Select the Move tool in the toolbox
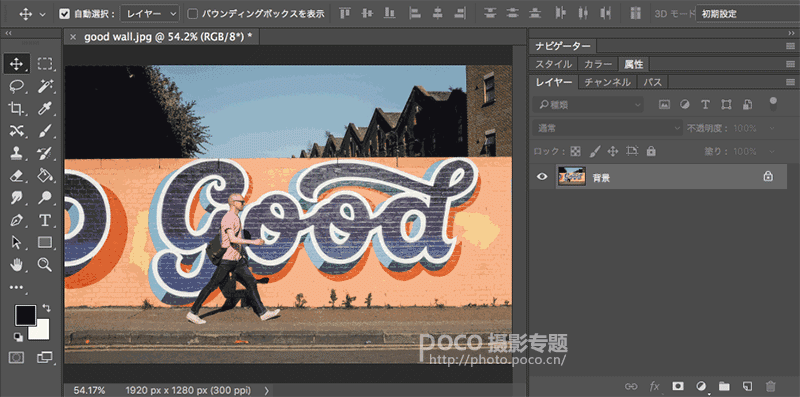This screenshot has width=800, height=397. pyautogui.click(x=16, y=64)
